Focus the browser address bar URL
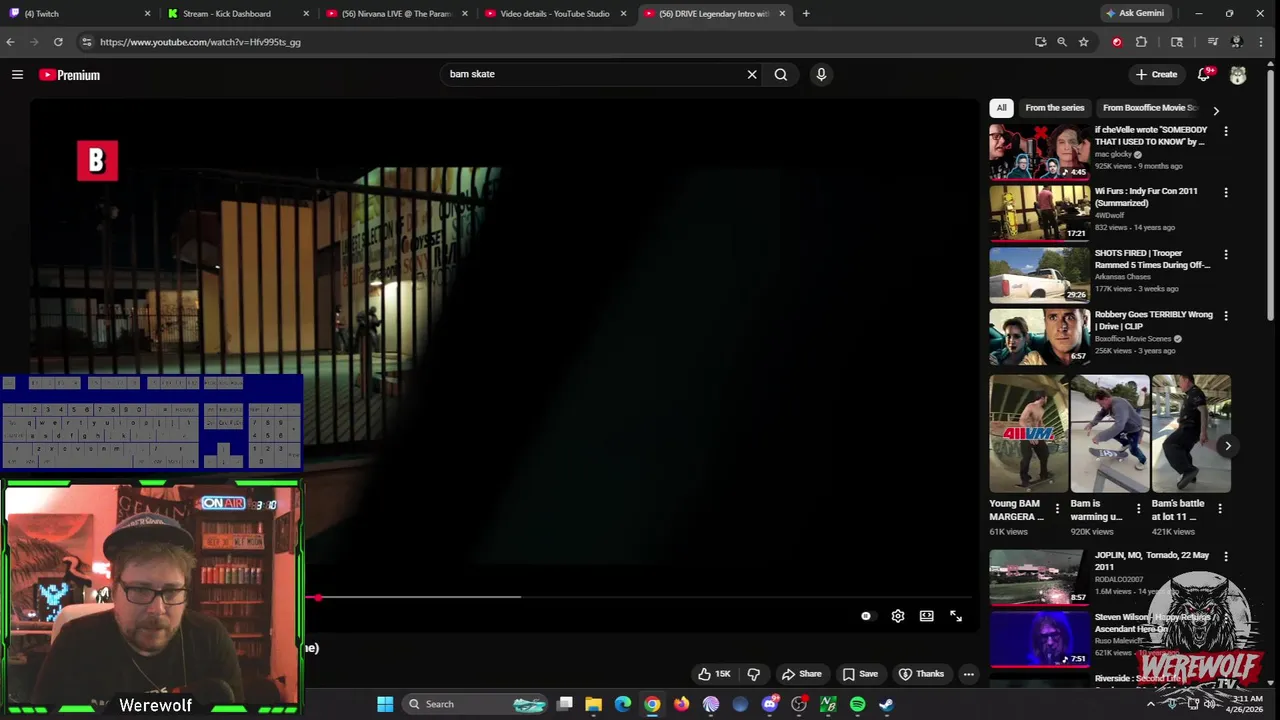The image size is (1280, 720). point(200,42)
